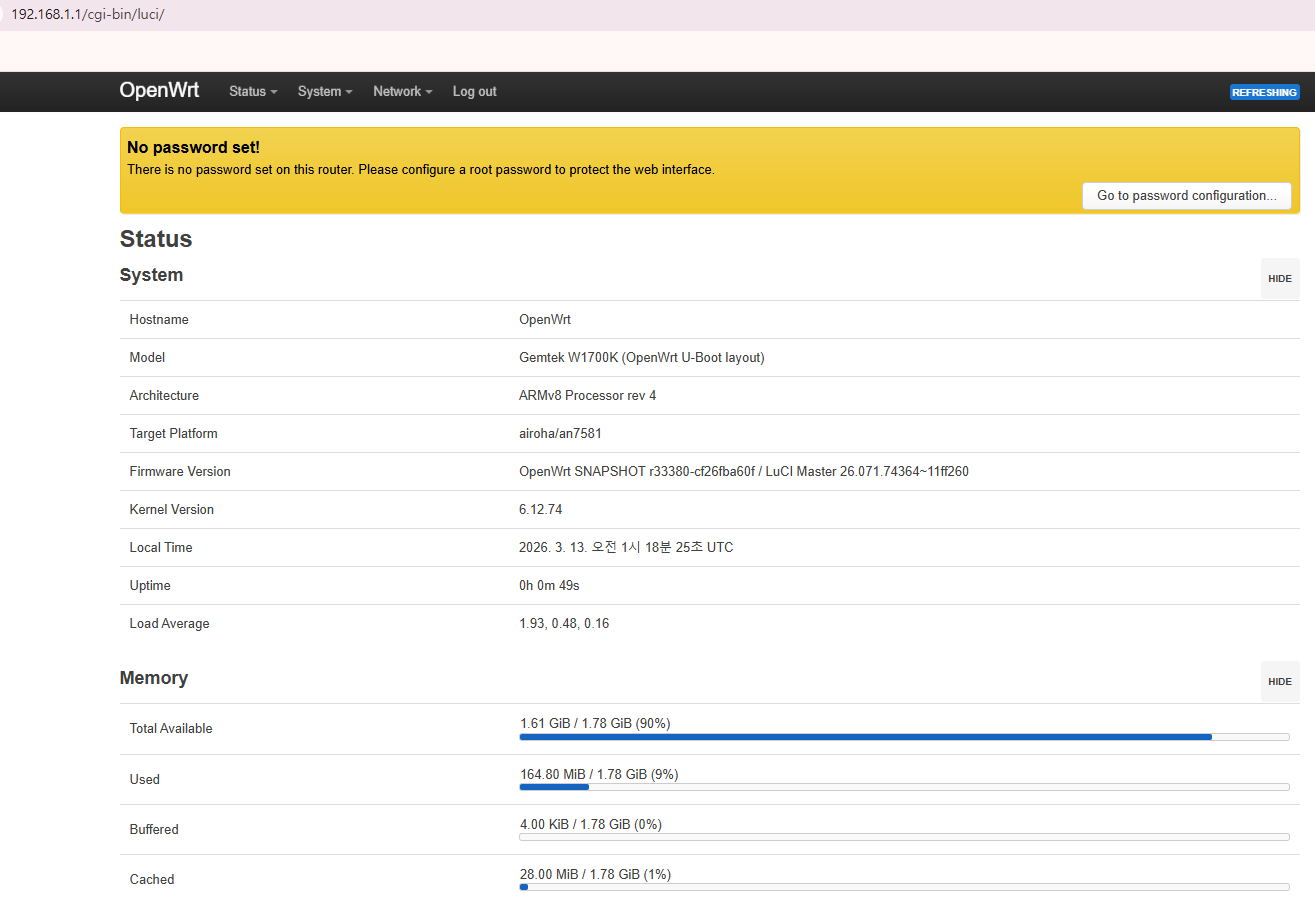Select the Cached label
The width and height of the screenshot is (1315, 914).
coord(152,879)
